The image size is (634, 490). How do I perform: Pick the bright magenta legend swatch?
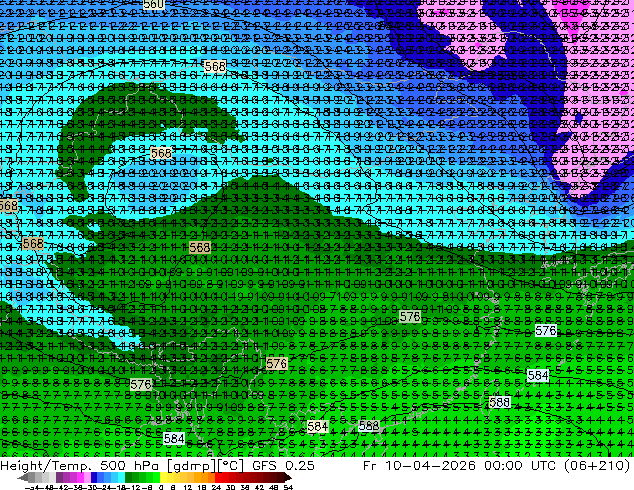coord(80,477)
